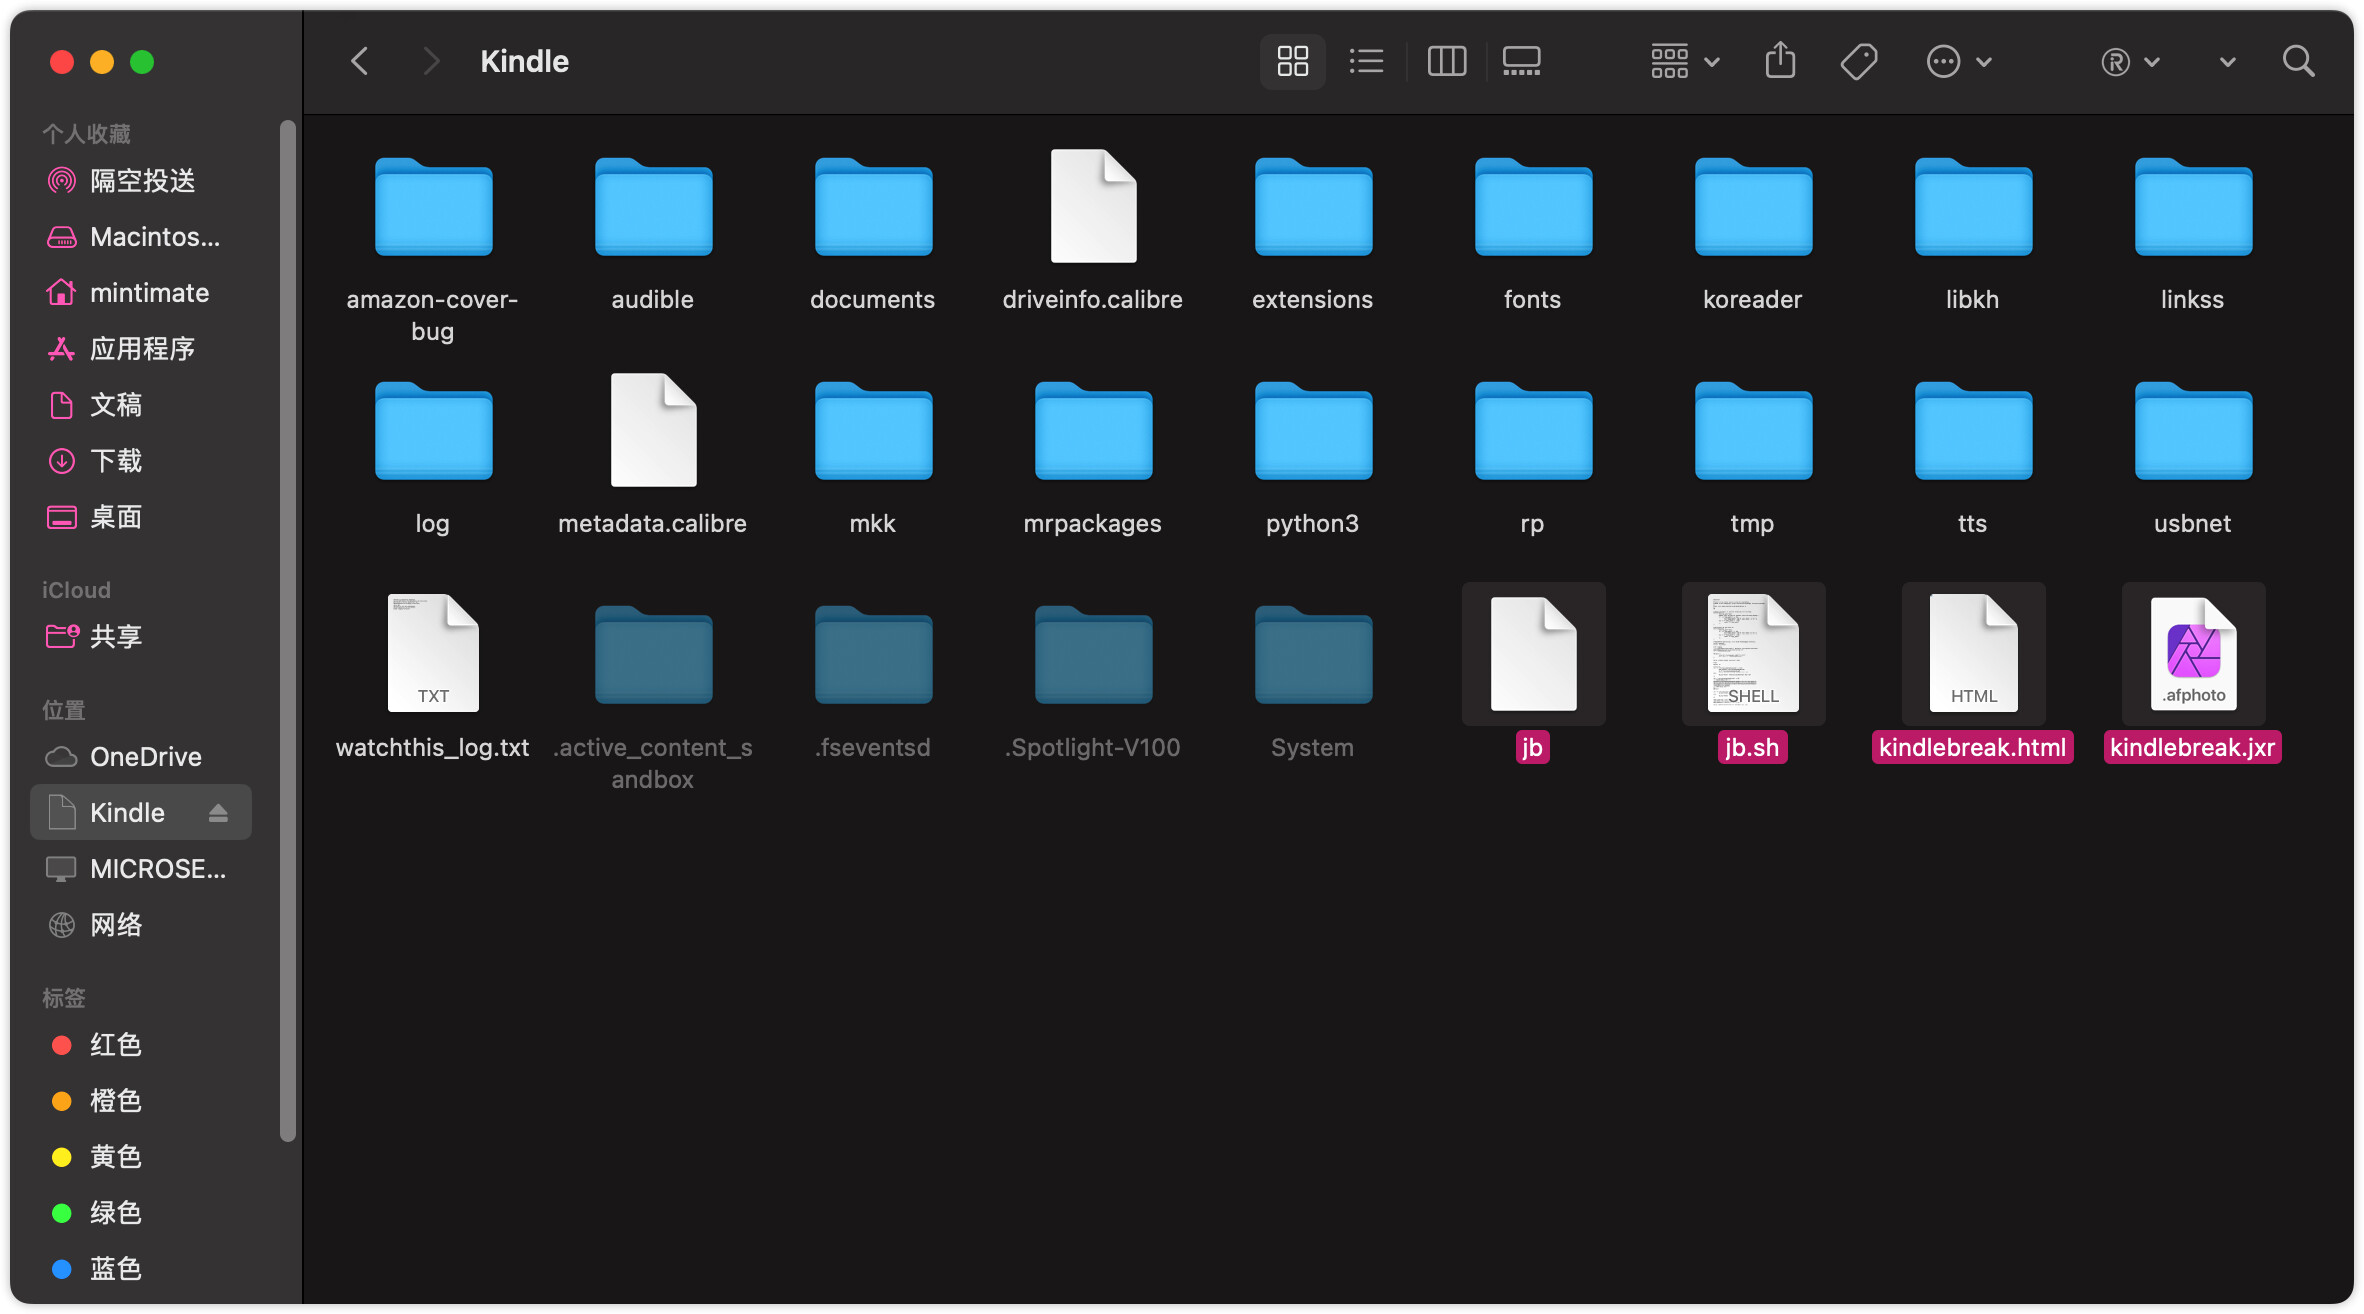Switch to column view
Viewport: 2364px width, 1314px height.
point(1446,62)
